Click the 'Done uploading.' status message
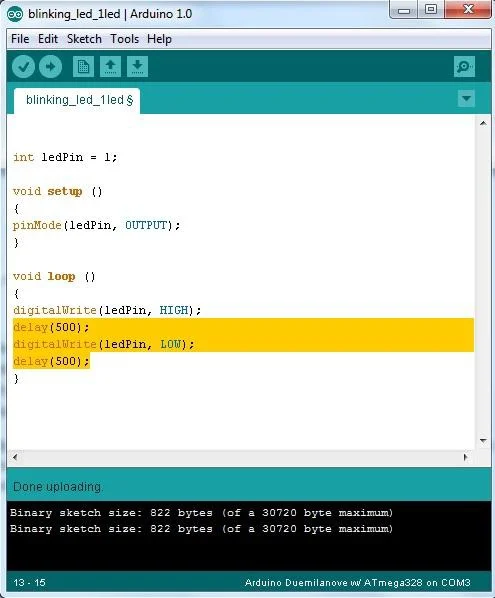 [x=58, y=487]
